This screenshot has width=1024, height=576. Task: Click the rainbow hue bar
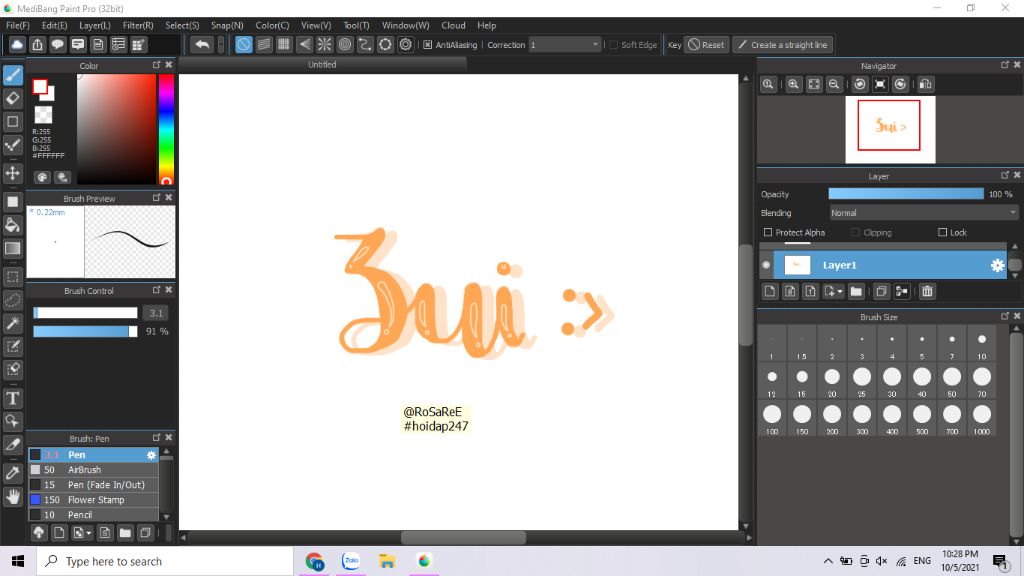tap(167, 129)
